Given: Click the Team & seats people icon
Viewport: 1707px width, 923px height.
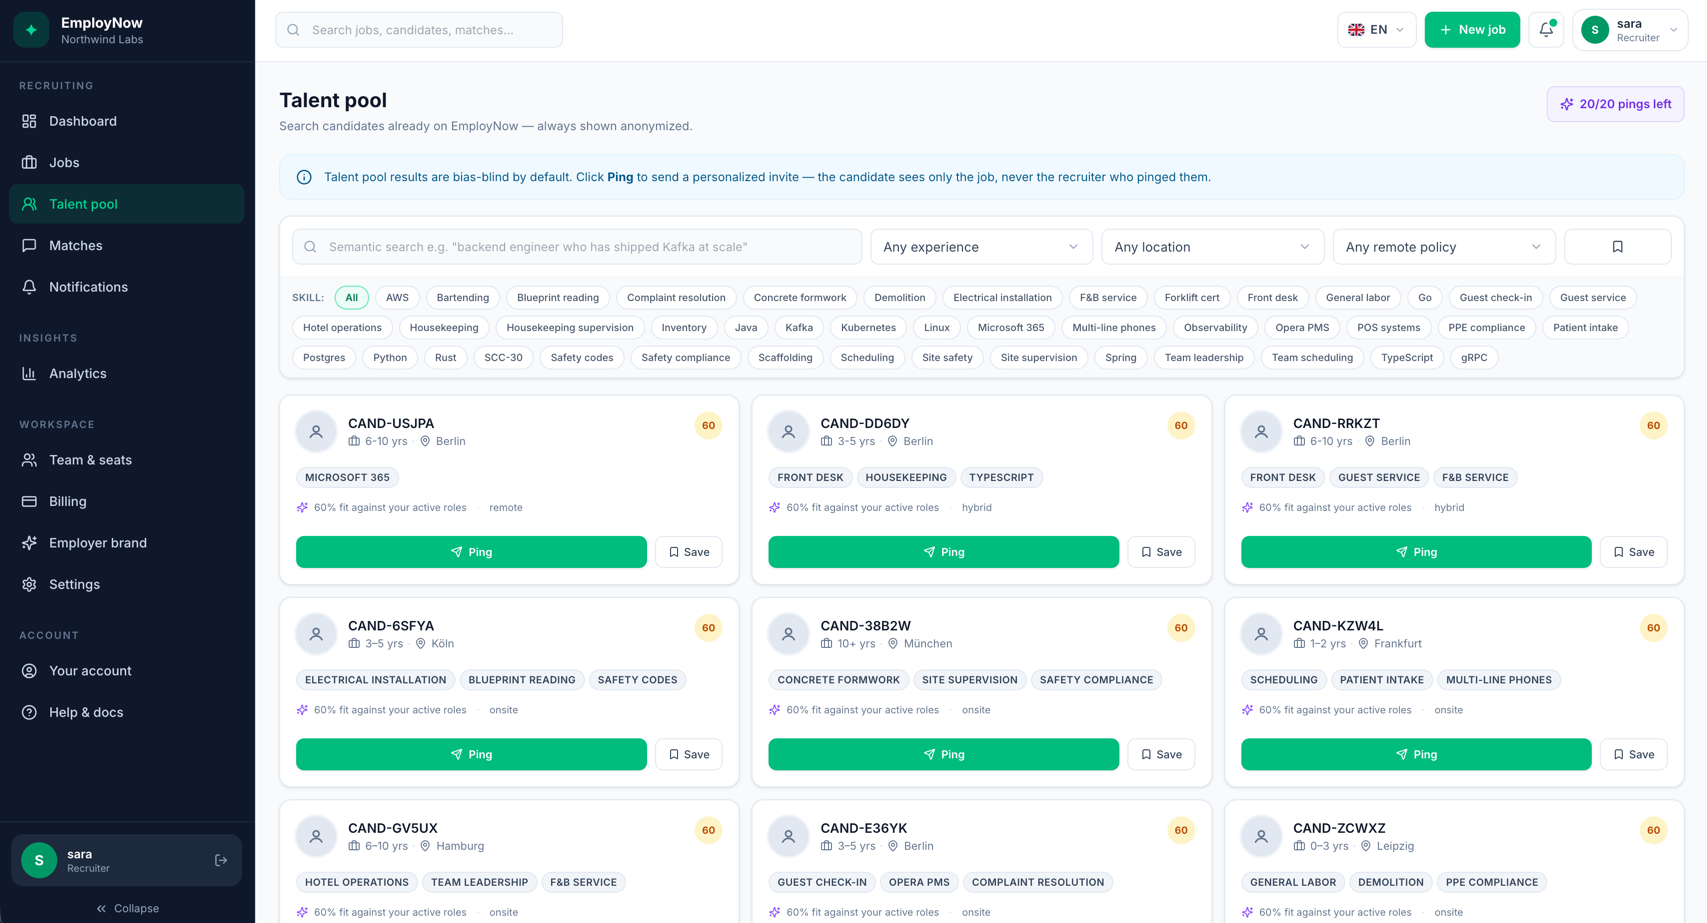Looking at the screenshot, I should tap(29, 460).
